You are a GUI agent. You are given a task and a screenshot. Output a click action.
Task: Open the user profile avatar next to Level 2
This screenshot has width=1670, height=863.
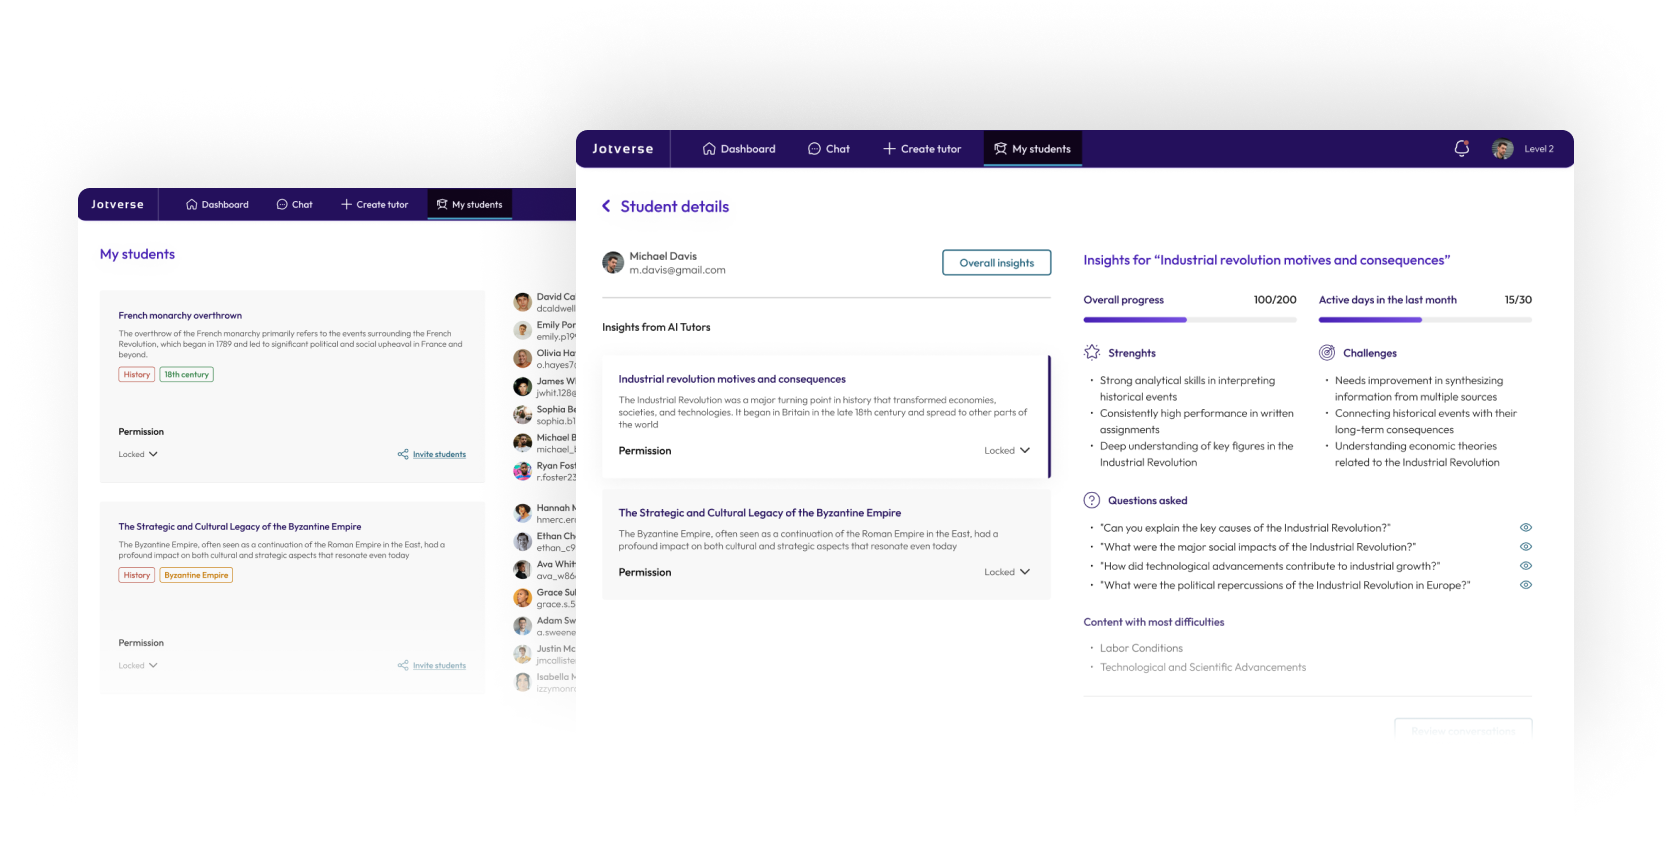coord(1502,149)
